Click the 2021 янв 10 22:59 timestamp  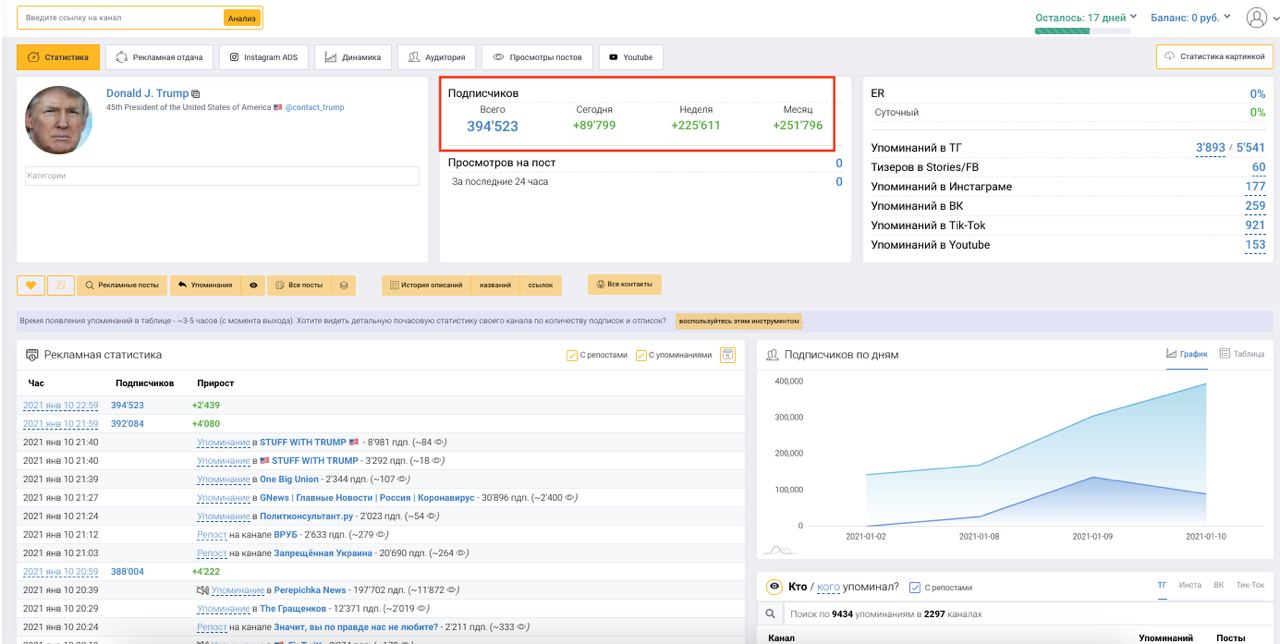click(x=60, y=405)
